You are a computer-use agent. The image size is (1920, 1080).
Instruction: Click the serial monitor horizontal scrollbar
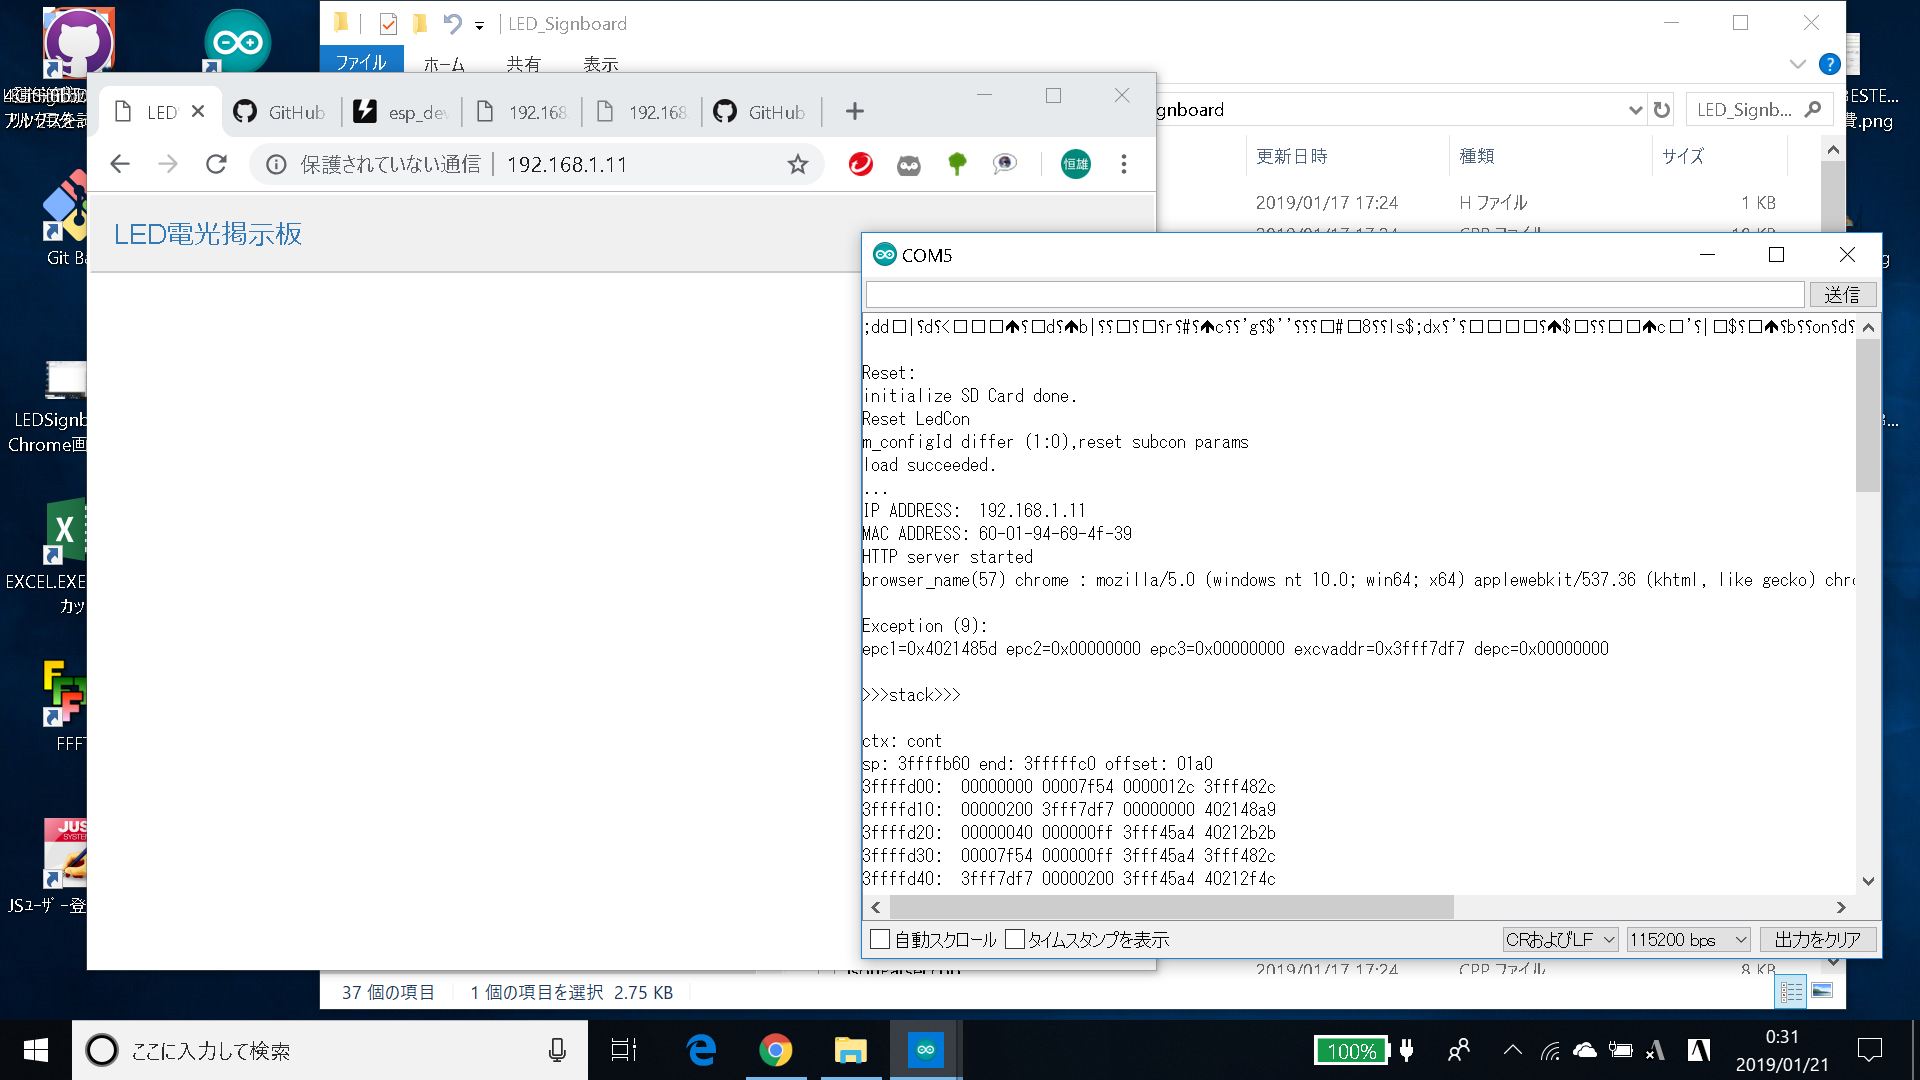(x=1170, y=907)
